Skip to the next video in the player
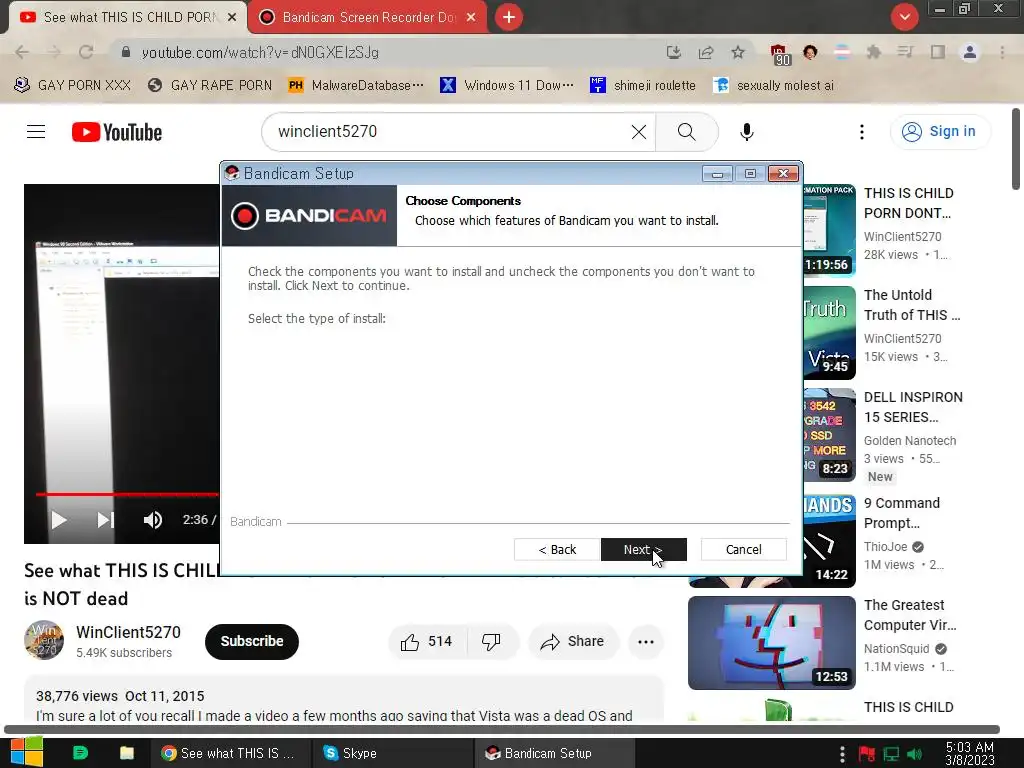The image size is (1024, 768). (x=105, y=520)
